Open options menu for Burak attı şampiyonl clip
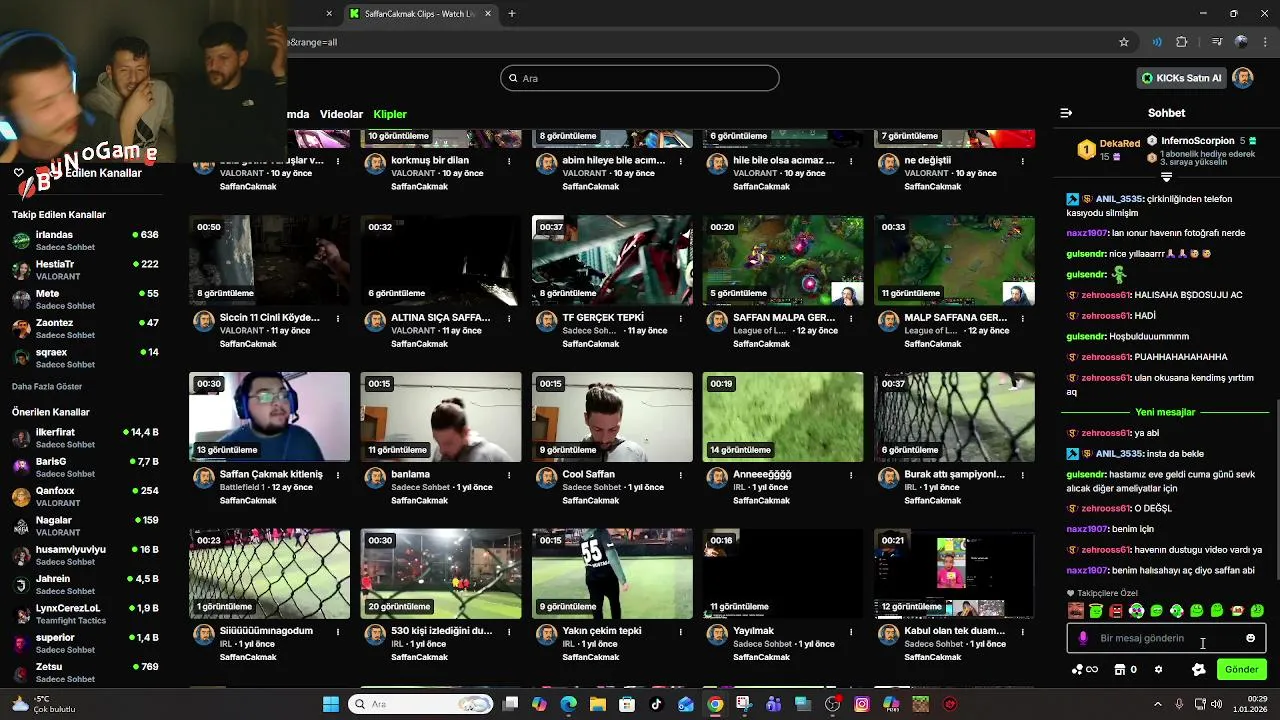1280x720 pixels. coord(1022,475)
